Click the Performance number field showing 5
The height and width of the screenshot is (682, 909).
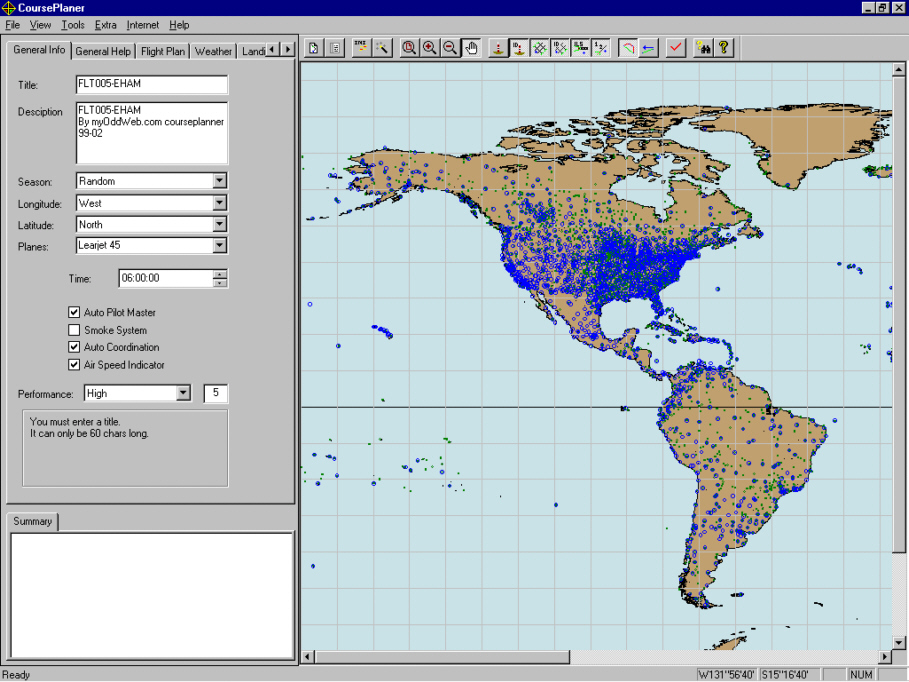(x=216, y=393)
